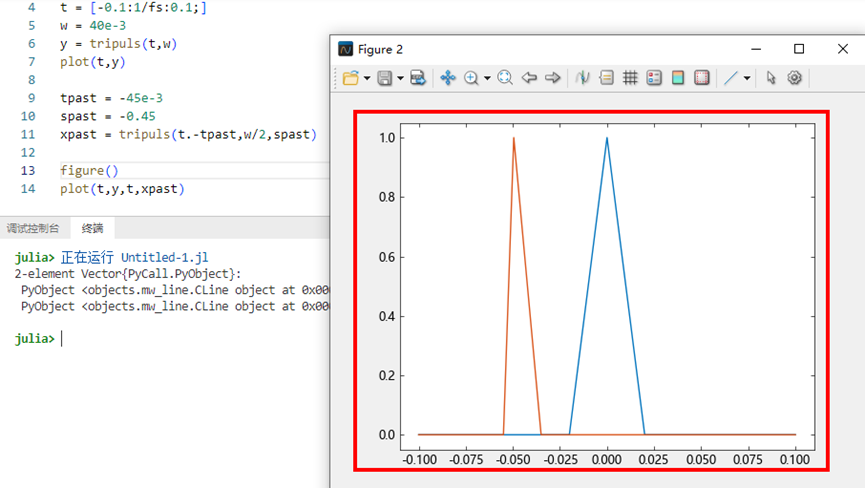Click the 1.0 y-axis tick label

387,138
